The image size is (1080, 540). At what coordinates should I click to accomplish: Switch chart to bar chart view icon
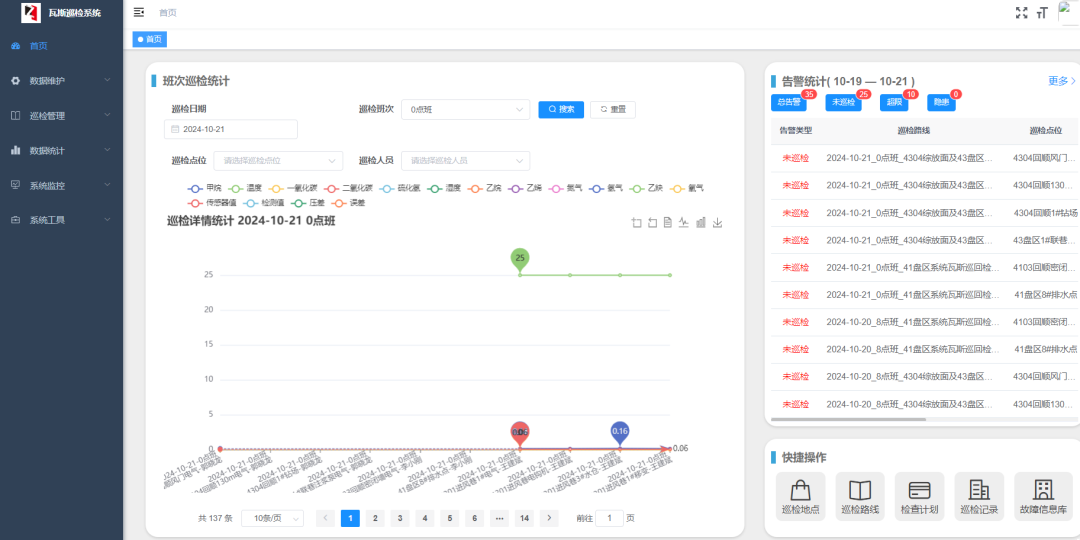tap(701, 222)
